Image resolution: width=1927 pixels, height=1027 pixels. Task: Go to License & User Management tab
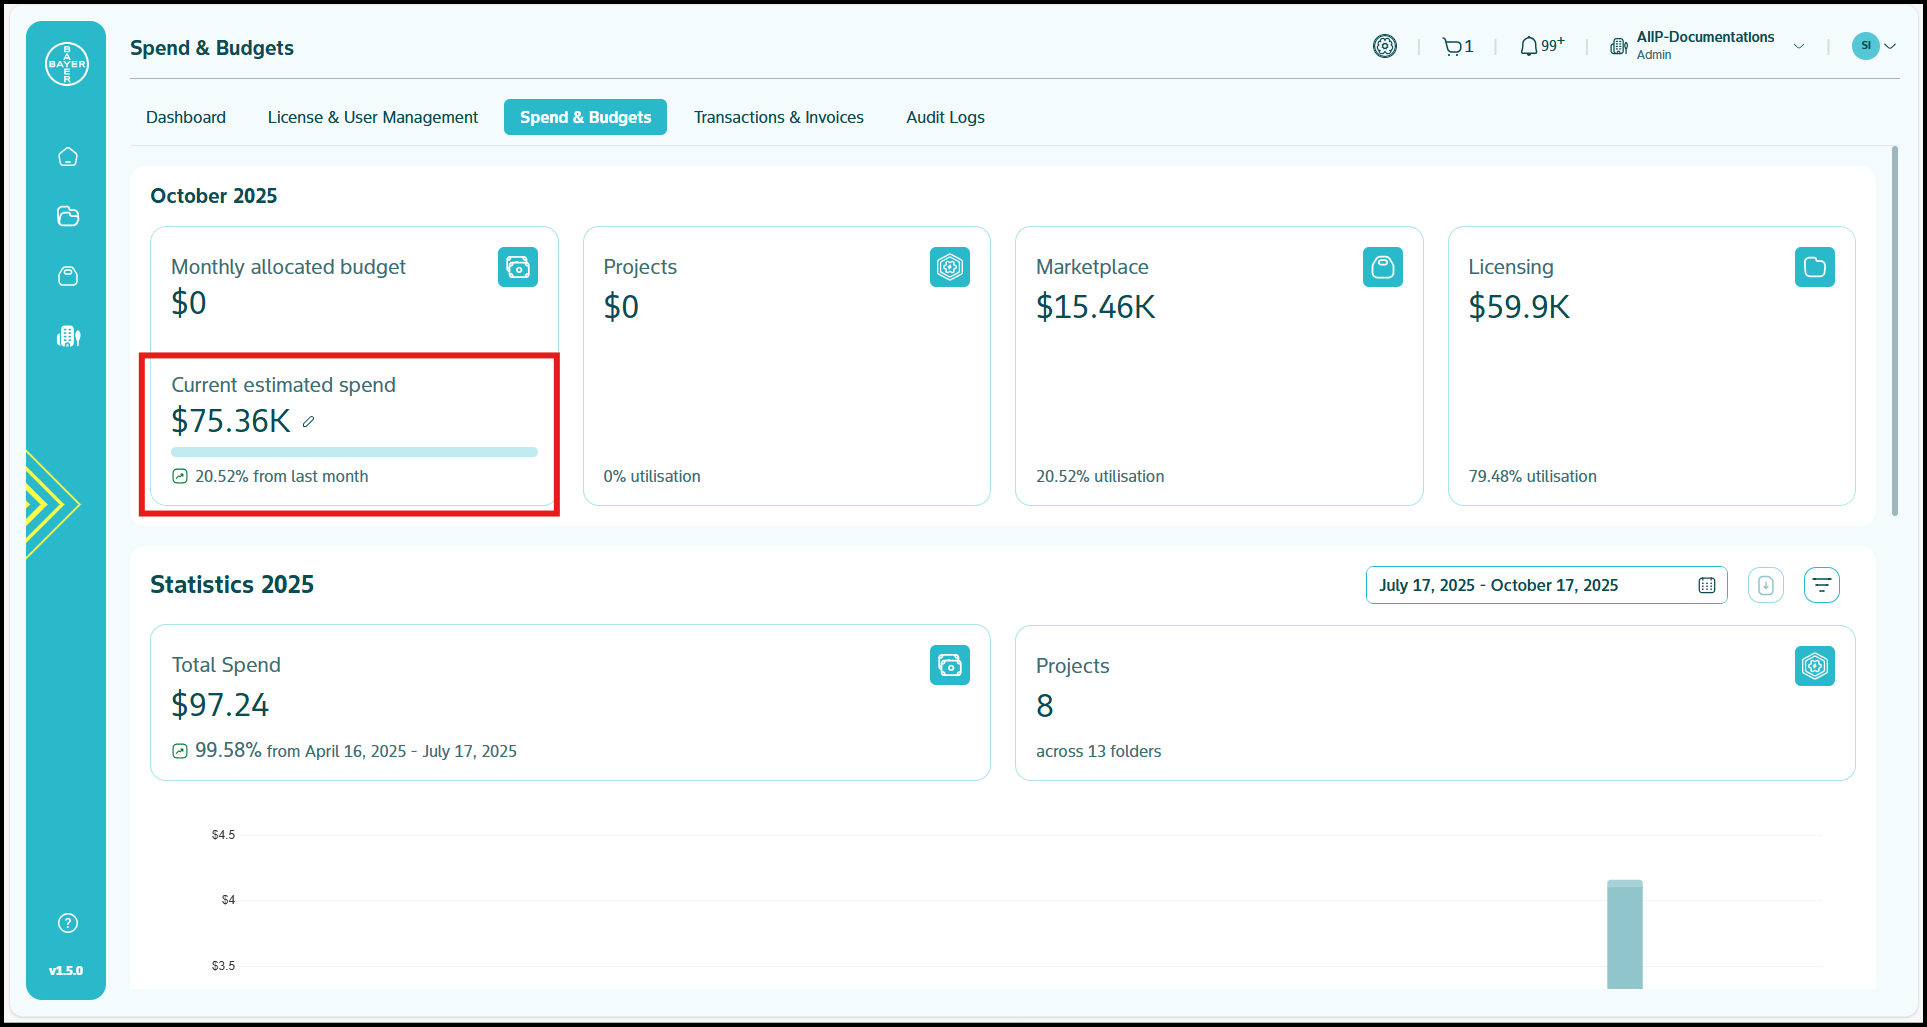pyautogui.click(x=372, y=117)
